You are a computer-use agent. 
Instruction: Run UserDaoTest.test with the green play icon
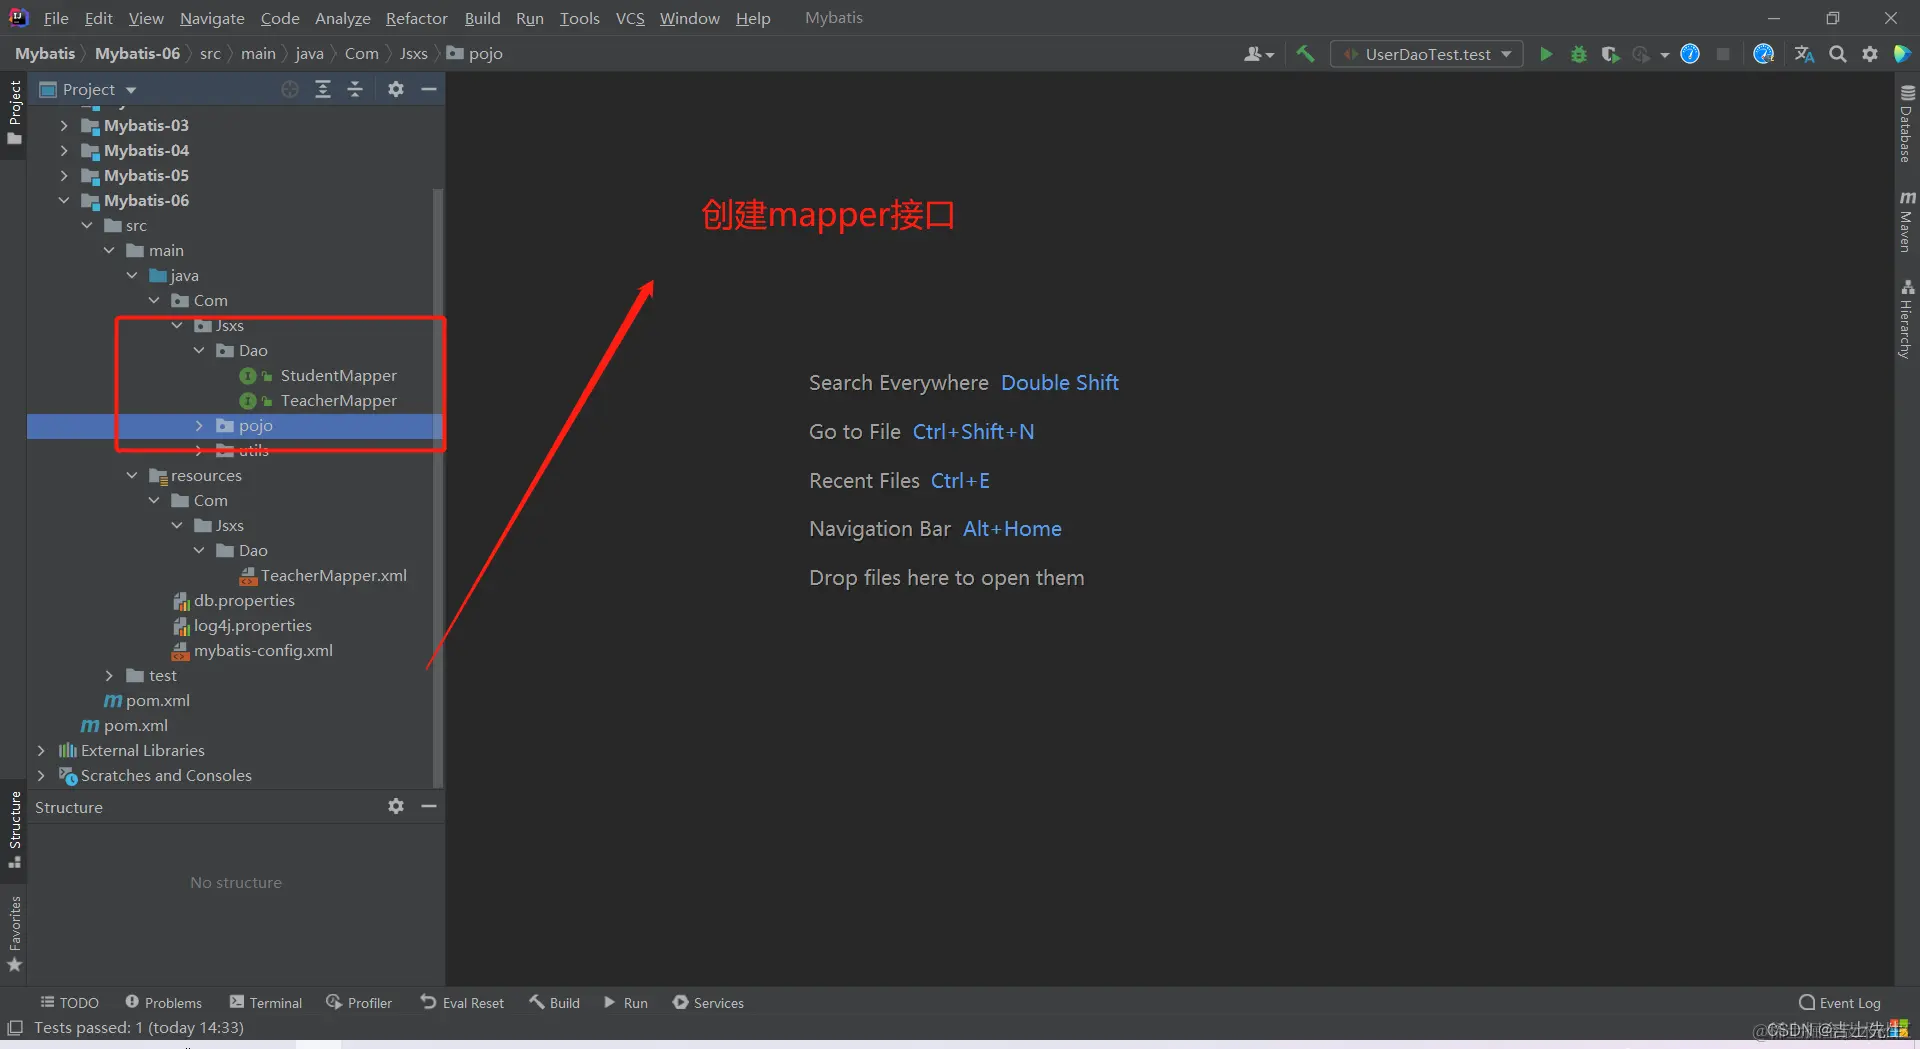(x=1546, y=54)
